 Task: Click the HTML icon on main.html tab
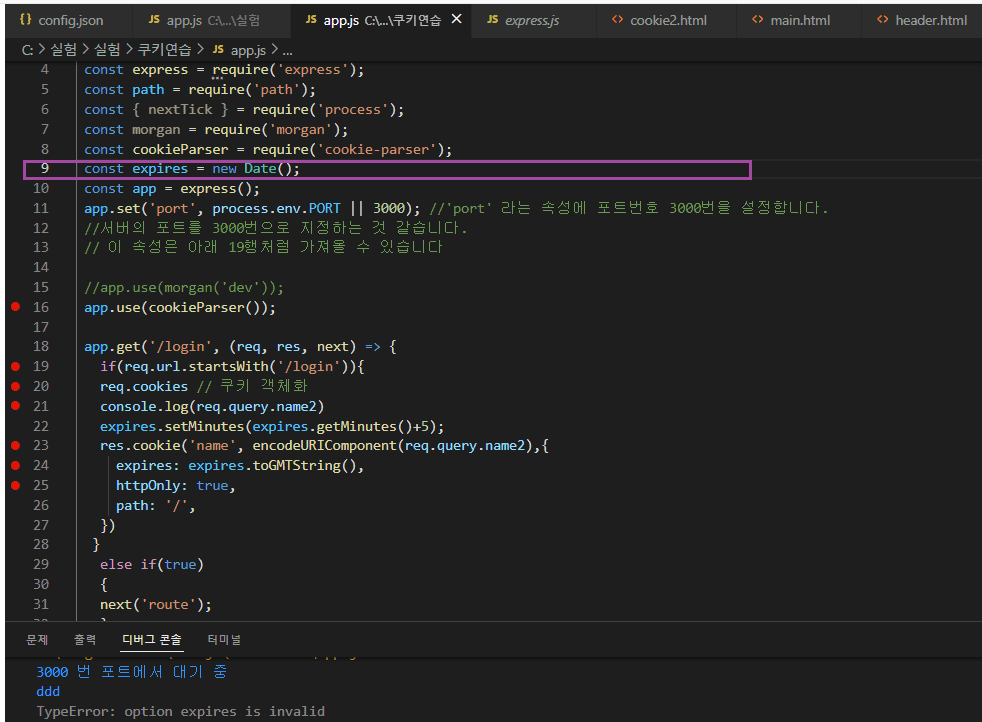pos(757,20)
